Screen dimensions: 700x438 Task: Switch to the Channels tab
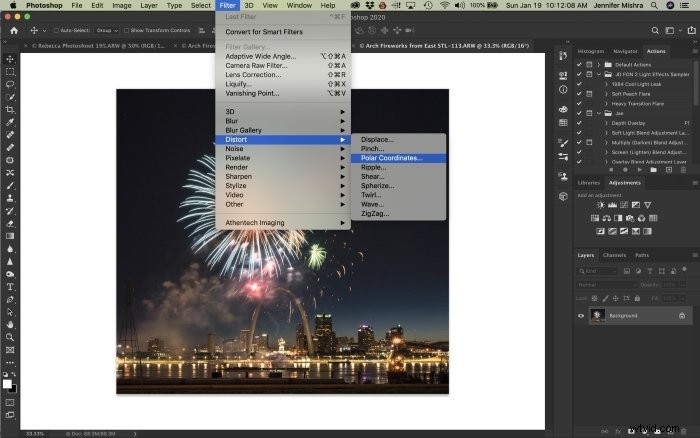pyautogui.click(x=614, y=255)
